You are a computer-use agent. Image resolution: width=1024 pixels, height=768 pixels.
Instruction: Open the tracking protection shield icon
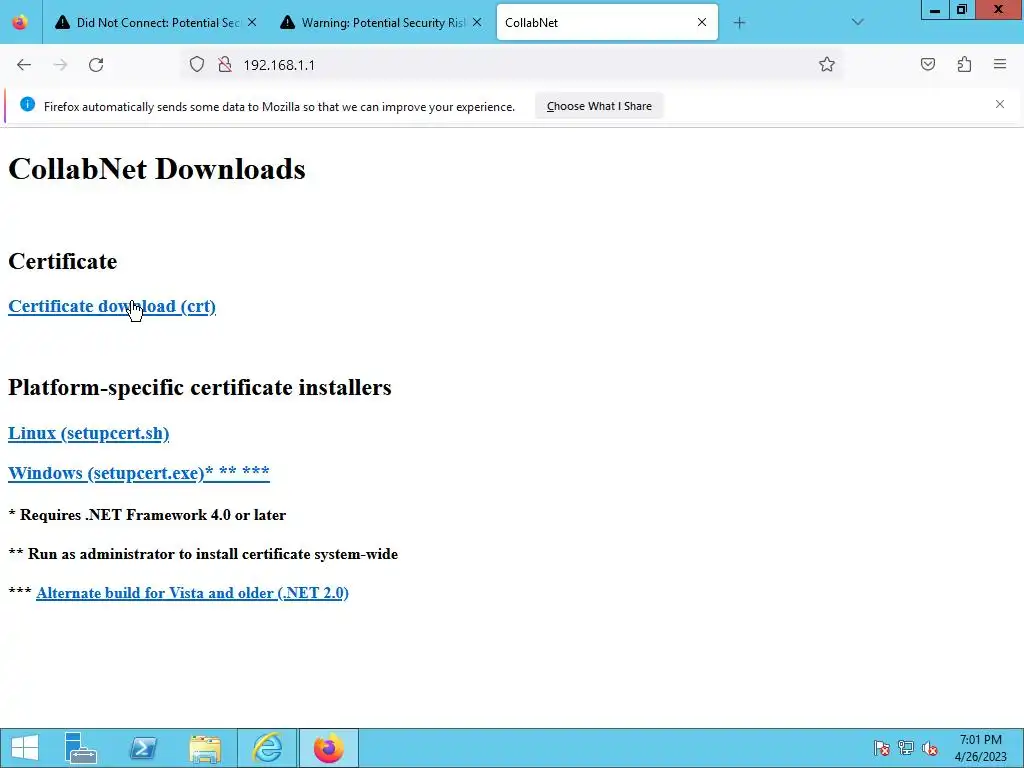pos(197,65)
